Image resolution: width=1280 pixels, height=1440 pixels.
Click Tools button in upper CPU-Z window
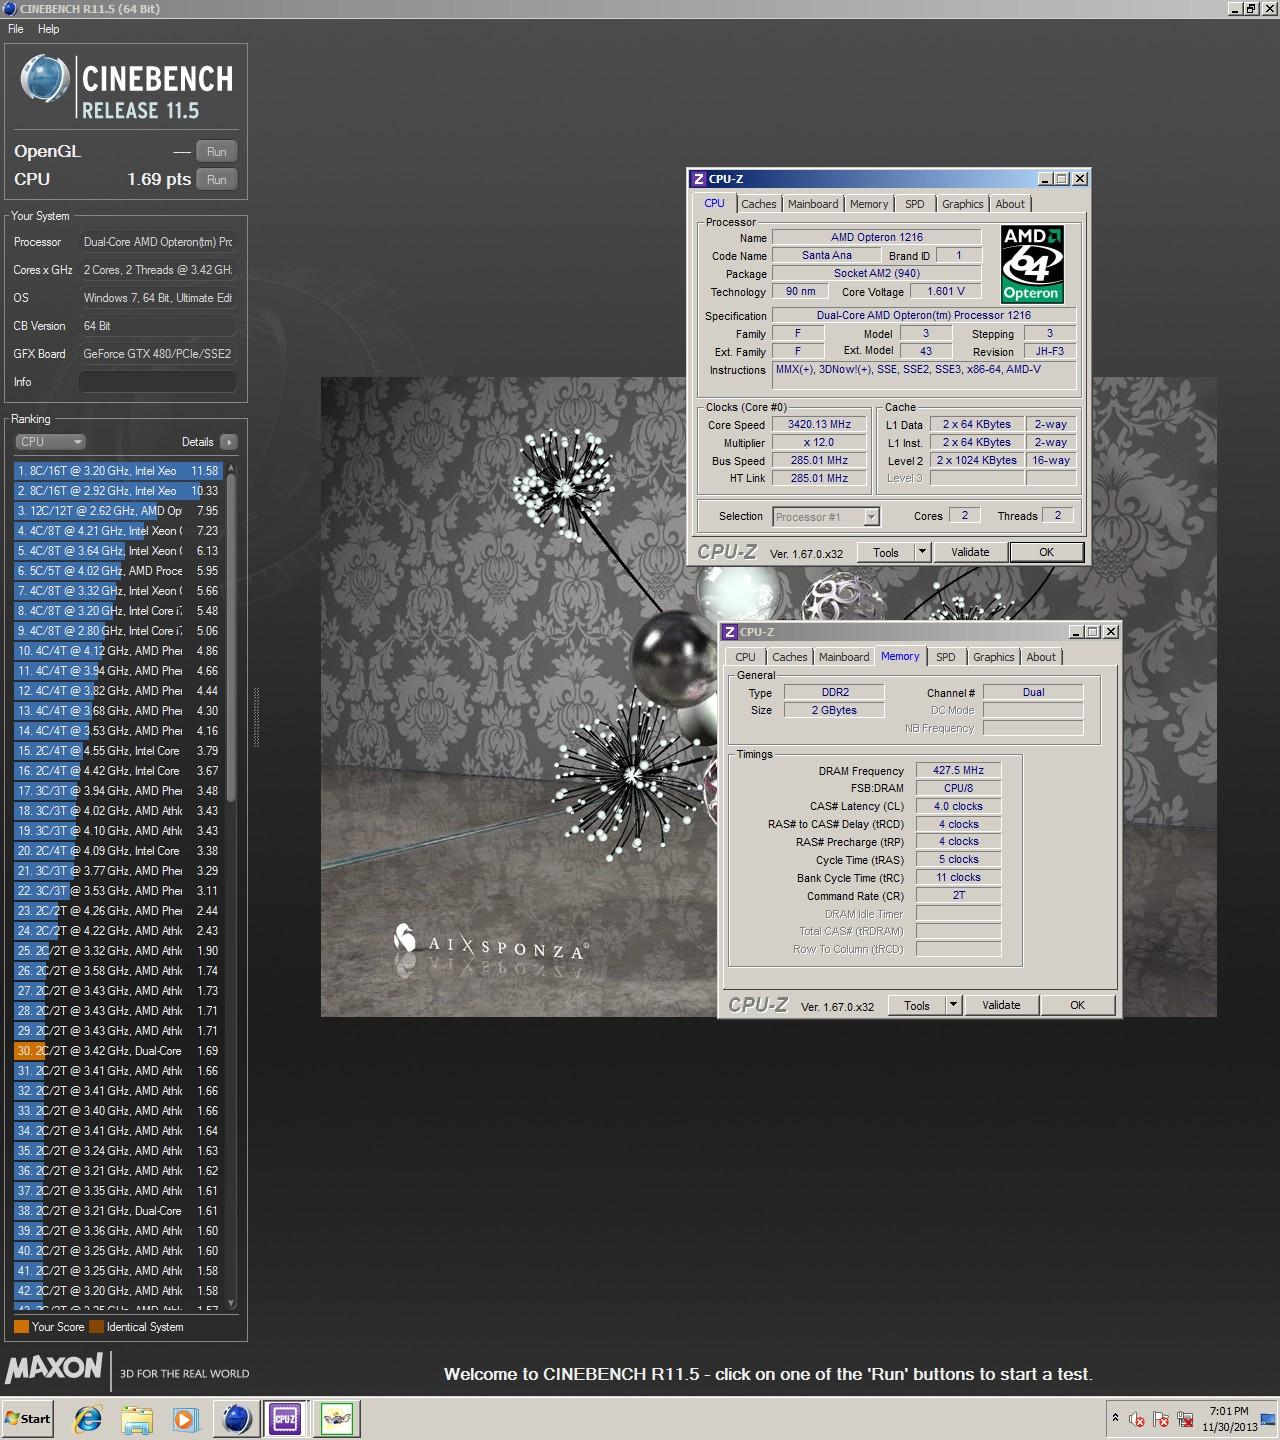click(886, 552)
